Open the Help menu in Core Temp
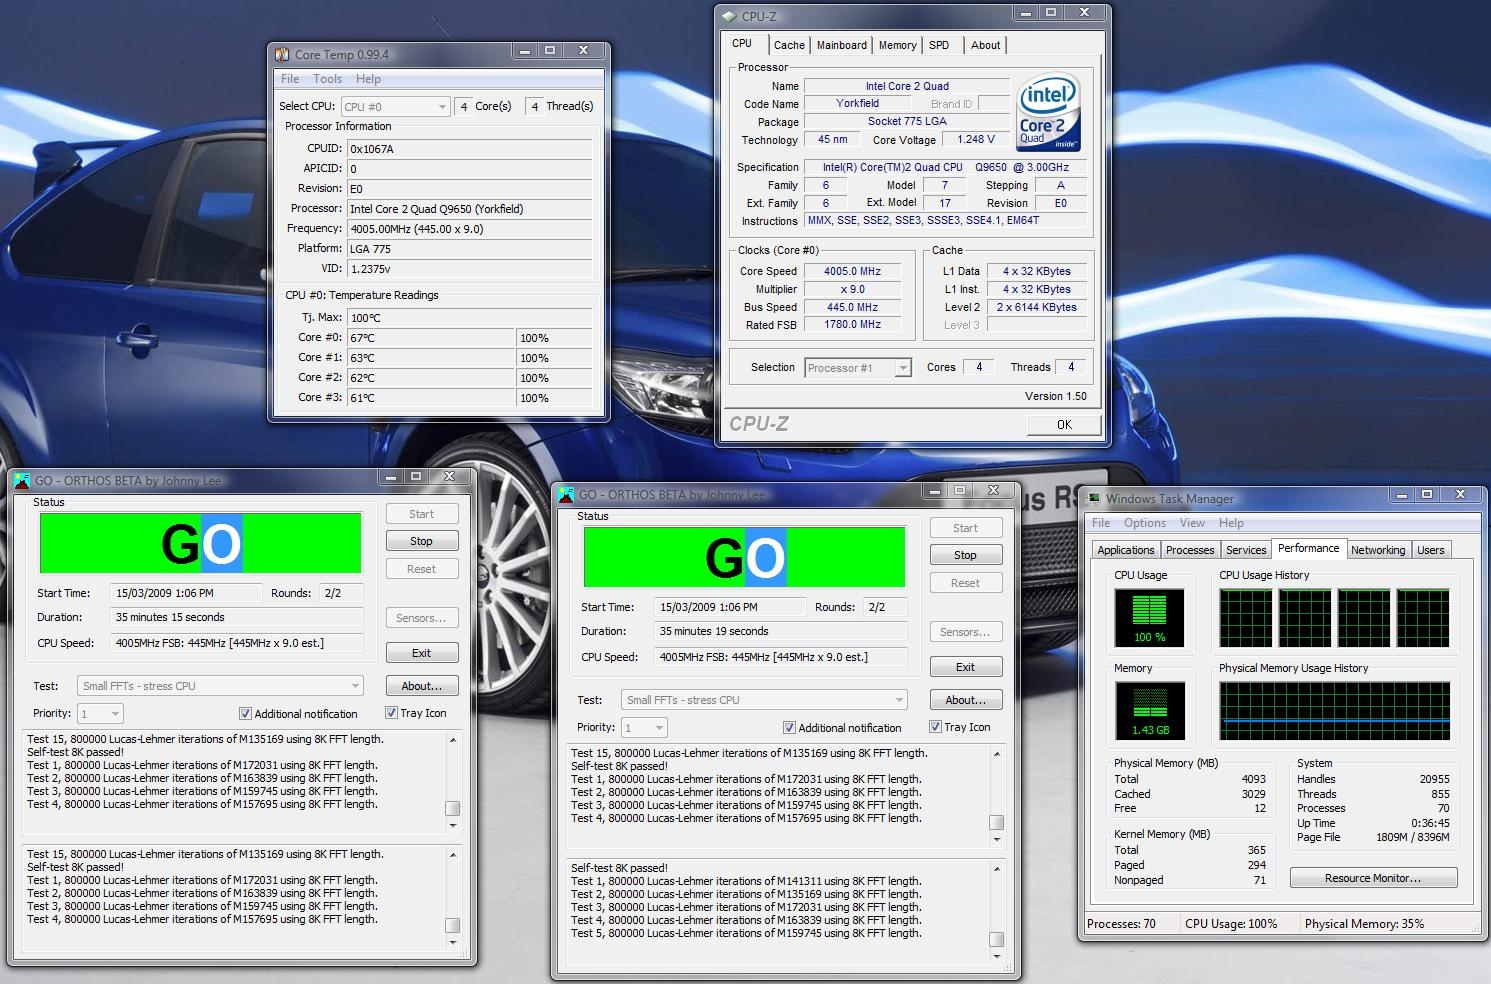 368,79
